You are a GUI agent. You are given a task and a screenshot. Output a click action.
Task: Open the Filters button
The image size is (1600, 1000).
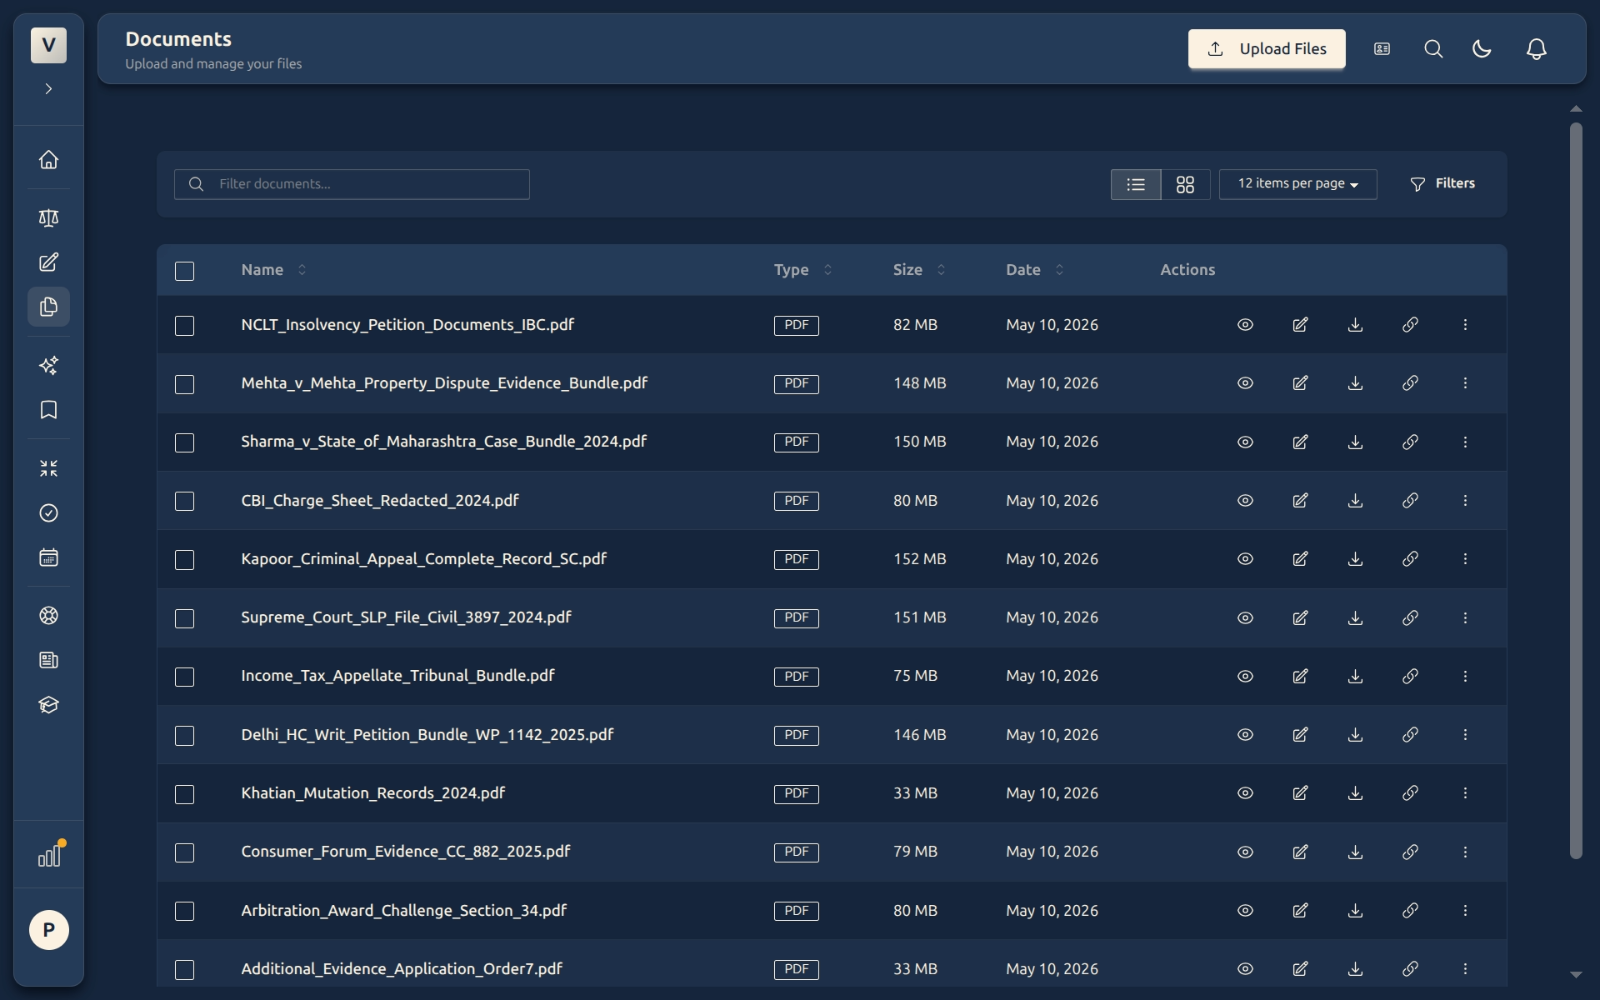[x=1442, y=184]
